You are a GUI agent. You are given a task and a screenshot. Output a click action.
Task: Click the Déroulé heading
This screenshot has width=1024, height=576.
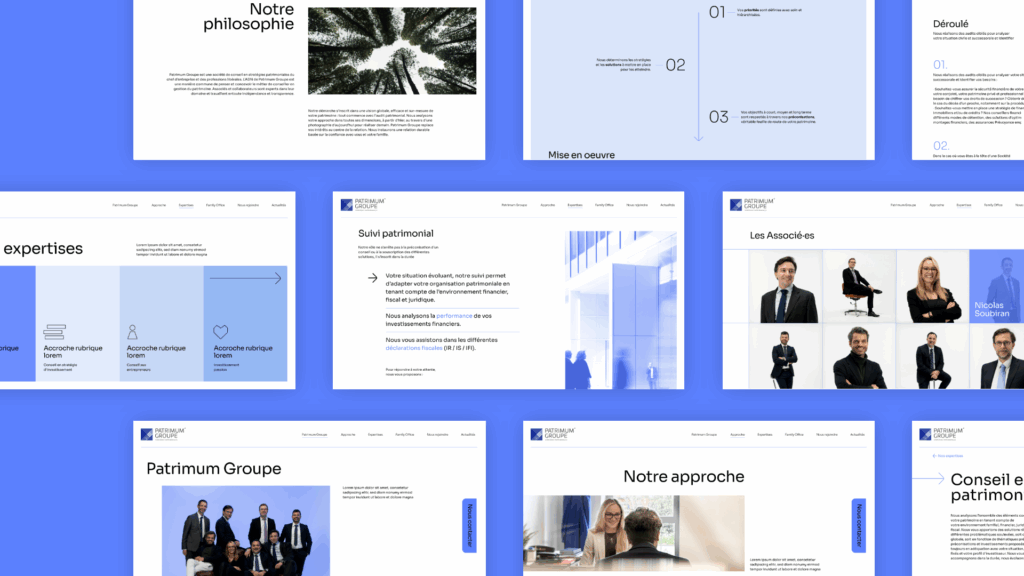tap(950, 24)
